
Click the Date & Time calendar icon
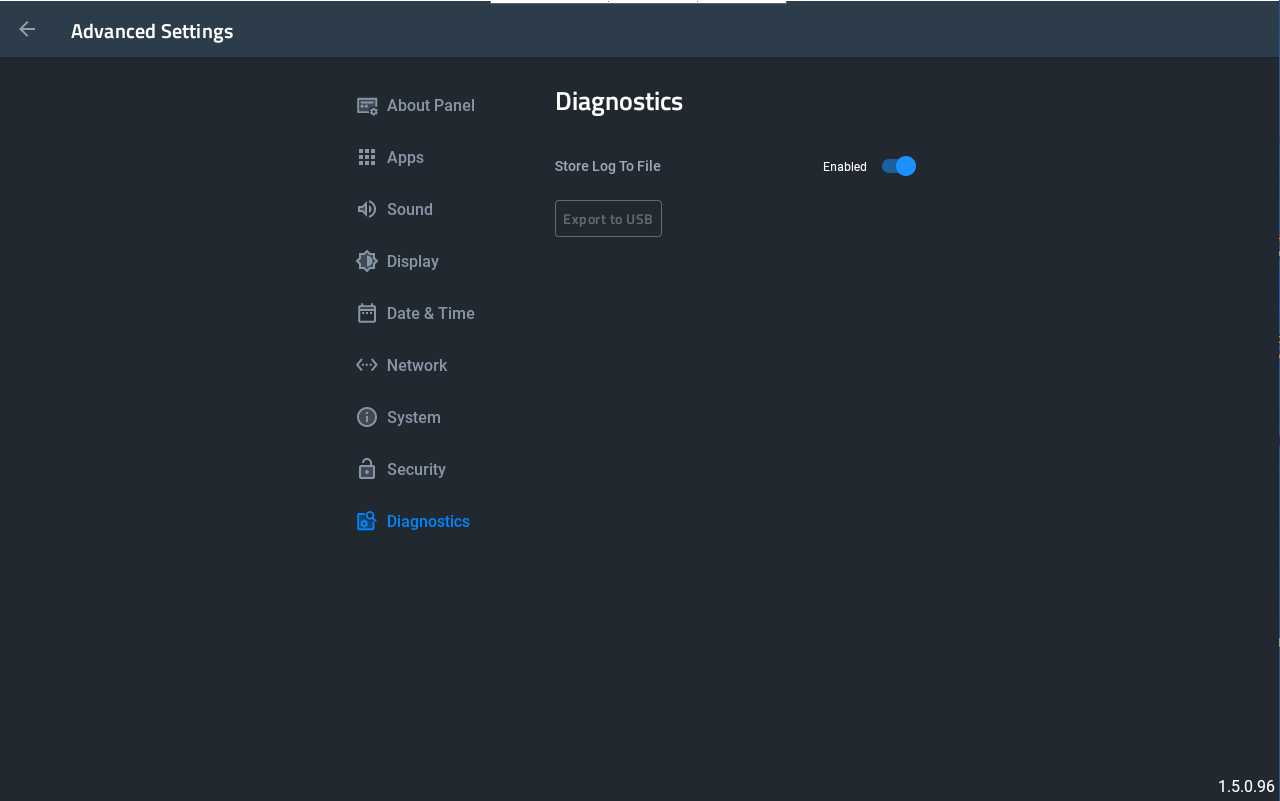click(x=367, y=313)
